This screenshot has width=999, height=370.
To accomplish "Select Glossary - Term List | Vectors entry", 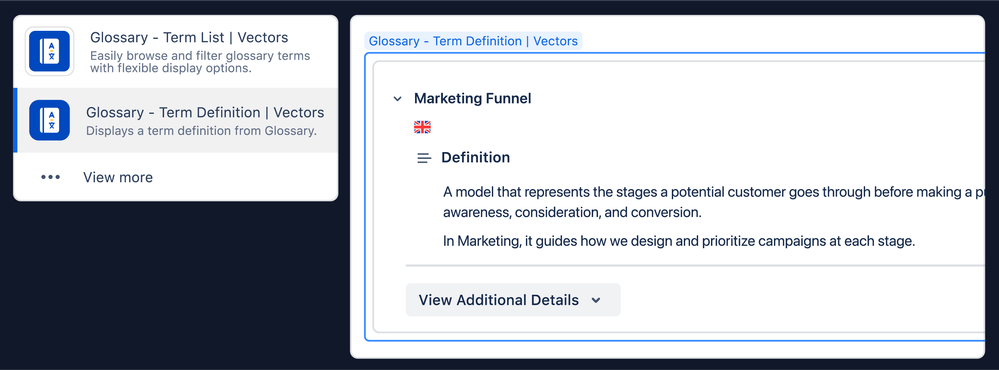I will coord(176,51).
